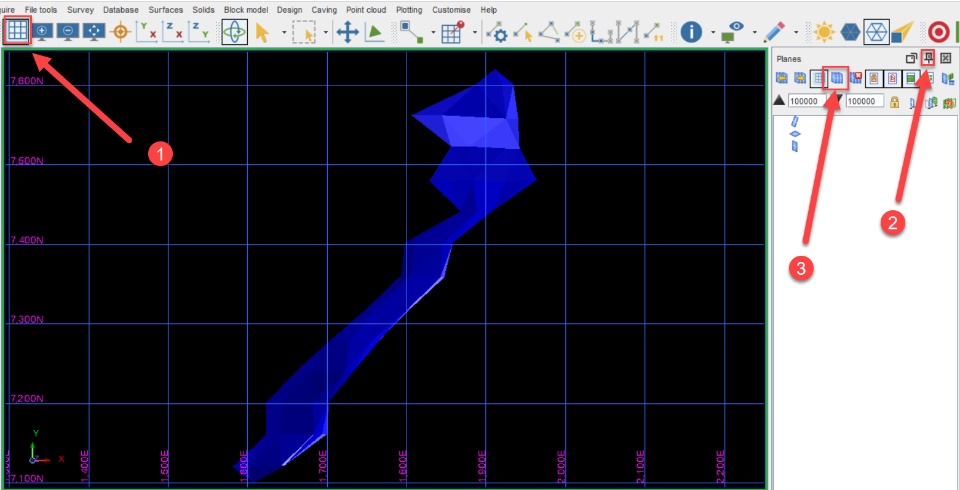Image resolution: width=960 pixels, height=490 pixels.
Task: Open the Block model menu
Action: [246, 10]
